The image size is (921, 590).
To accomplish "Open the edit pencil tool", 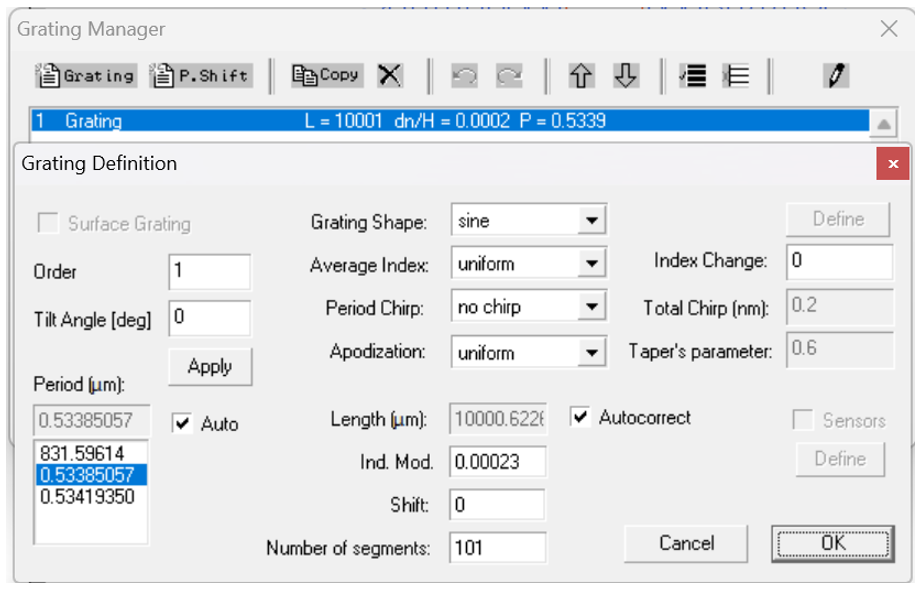I will 837,75.
